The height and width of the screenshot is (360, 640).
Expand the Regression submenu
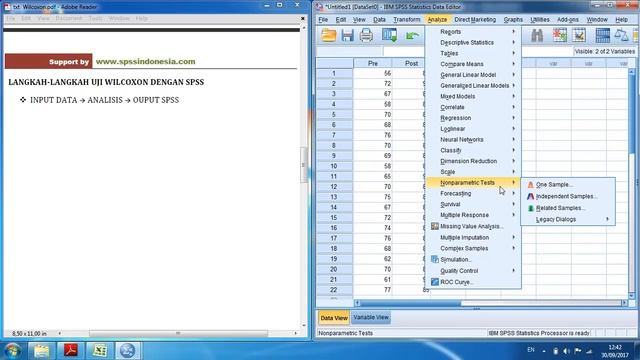[473, 118]
